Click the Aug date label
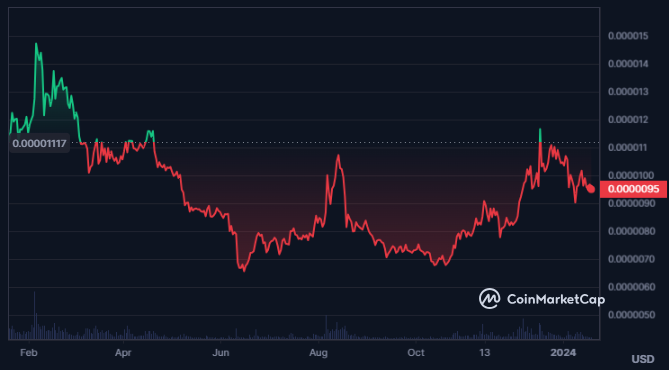This screenshot has height=370, width=669. (x=318, y=353)
